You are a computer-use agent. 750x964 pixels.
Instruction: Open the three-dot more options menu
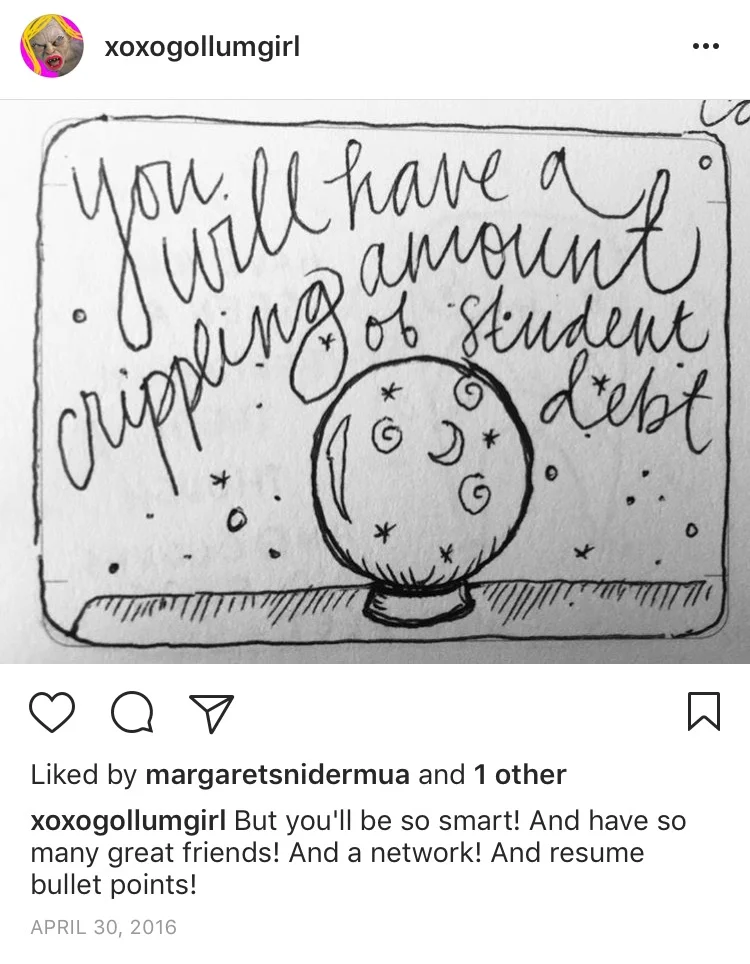705,46
